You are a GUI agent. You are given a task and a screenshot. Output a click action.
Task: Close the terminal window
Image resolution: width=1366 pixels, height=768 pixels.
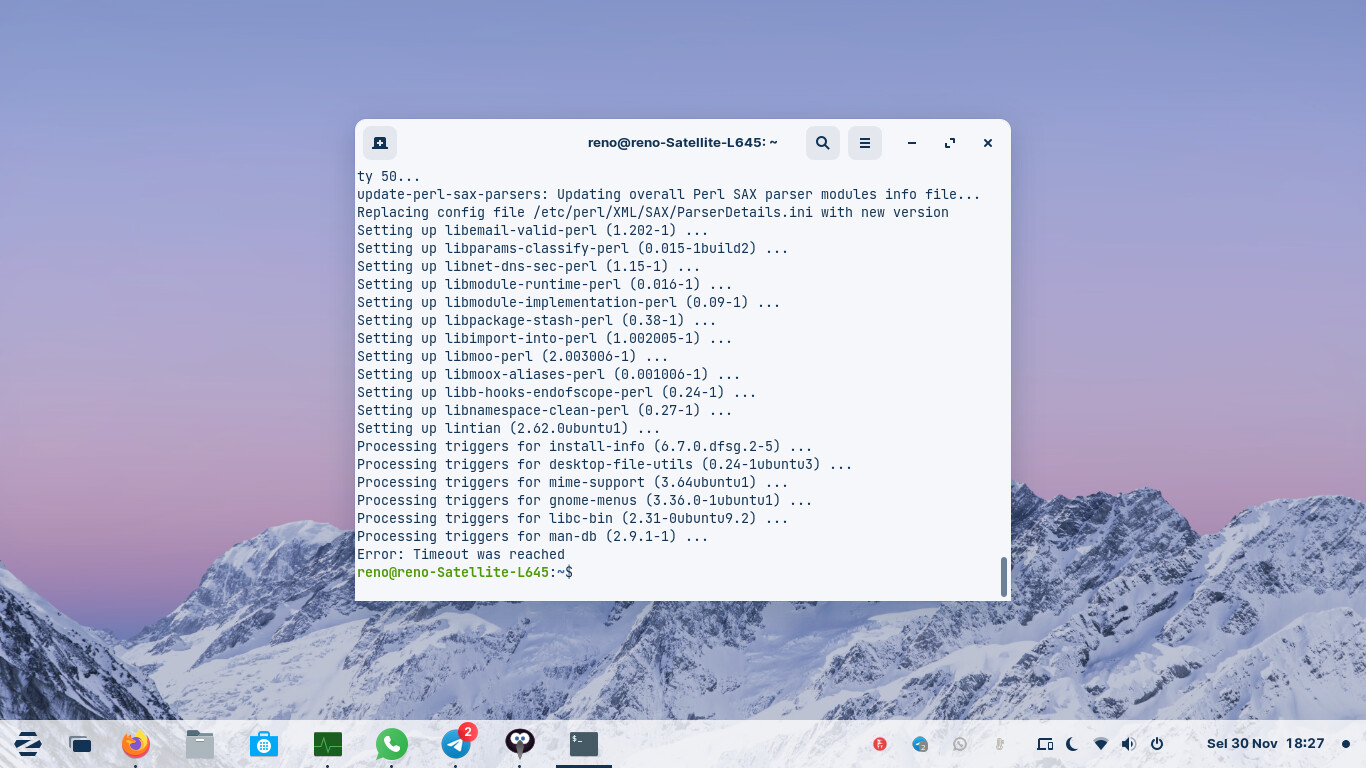tap(988, 143)
